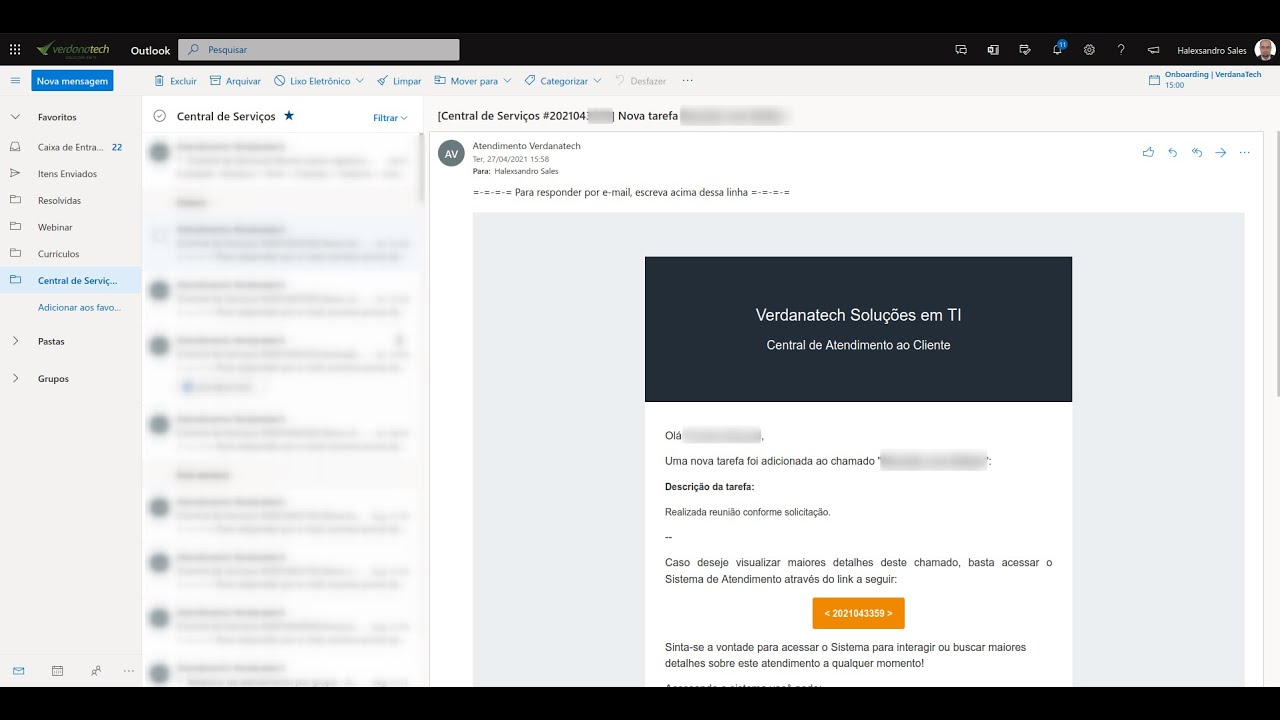Image resolution: width=1280 pixels, height=720 pixels.
Task: Open more actions ellipsis in message
Action: (1244, 153)
